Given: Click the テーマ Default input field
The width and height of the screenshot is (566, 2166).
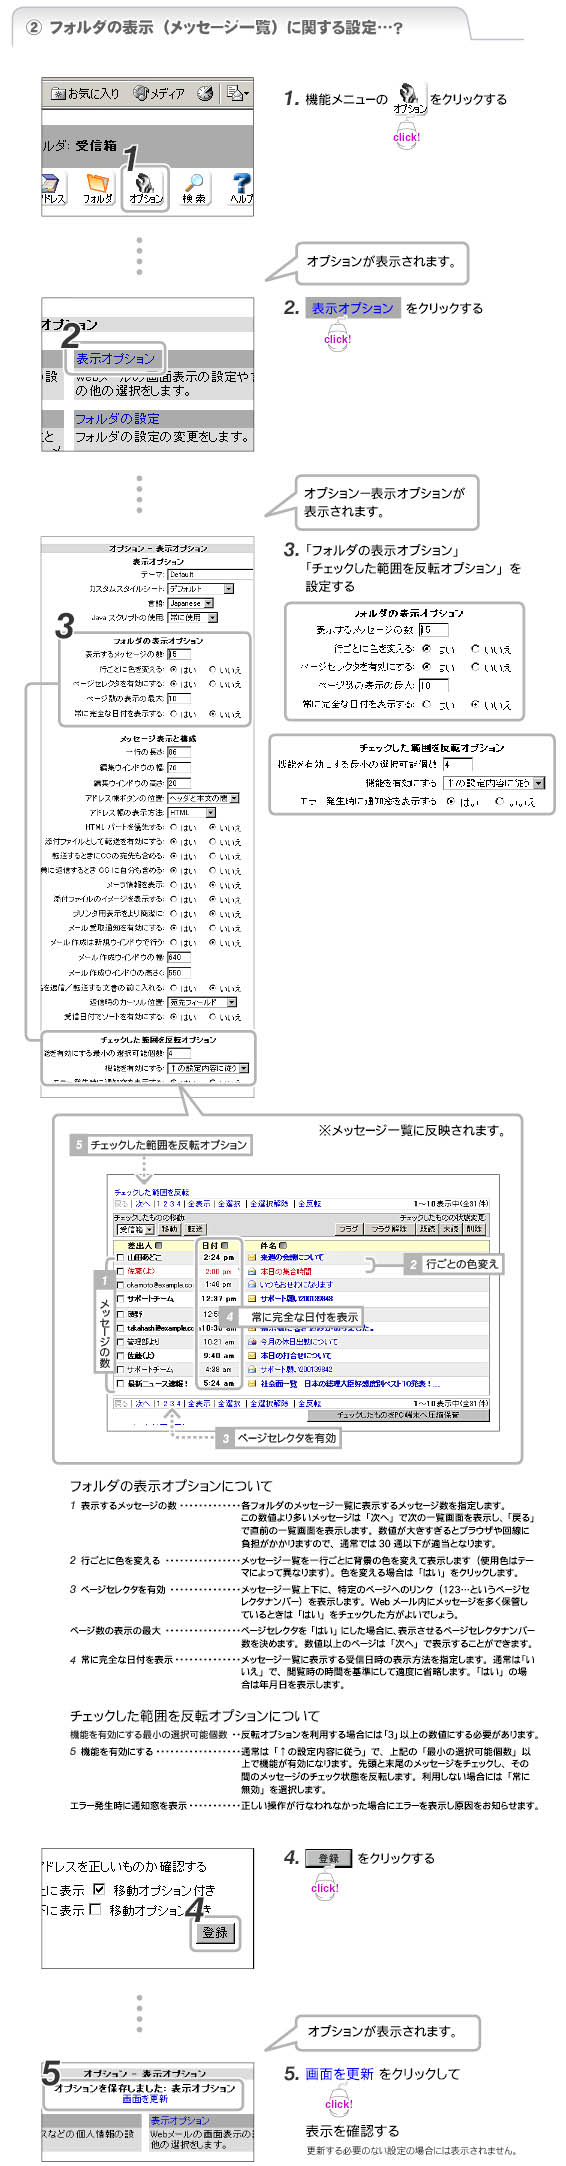Looking at the screenshot, I should click(x=210, y=575).
